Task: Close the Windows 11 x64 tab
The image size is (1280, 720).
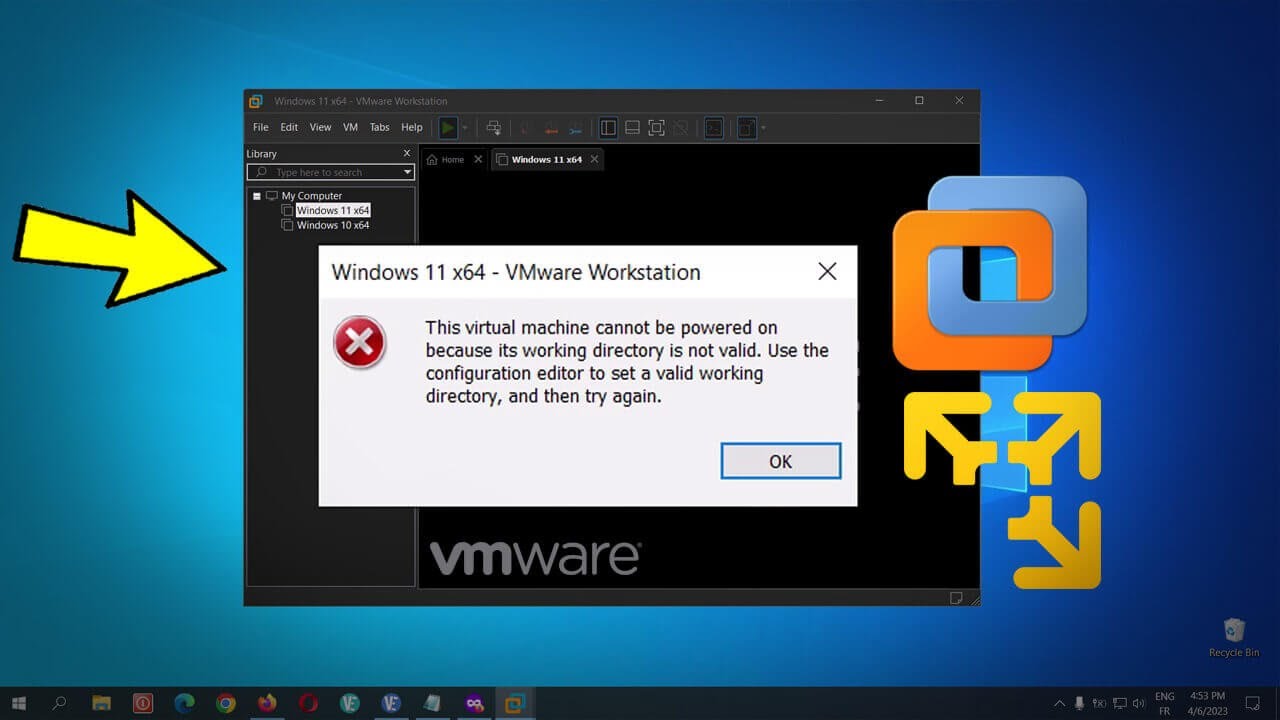Action: point(594,159)
